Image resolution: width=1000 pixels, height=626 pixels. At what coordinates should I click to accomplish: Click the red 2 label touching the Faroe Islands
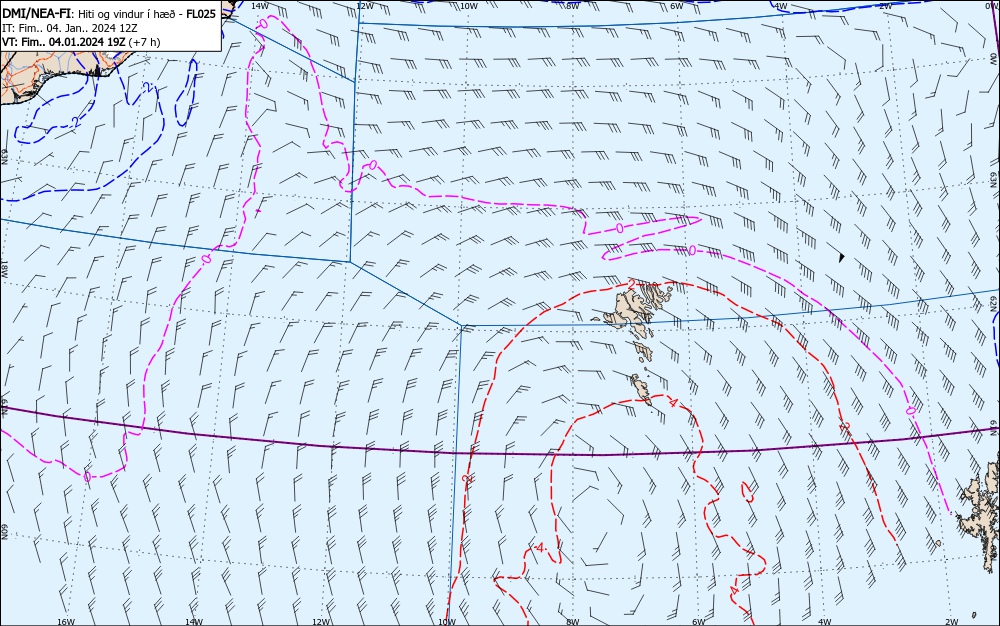point(631,284)
